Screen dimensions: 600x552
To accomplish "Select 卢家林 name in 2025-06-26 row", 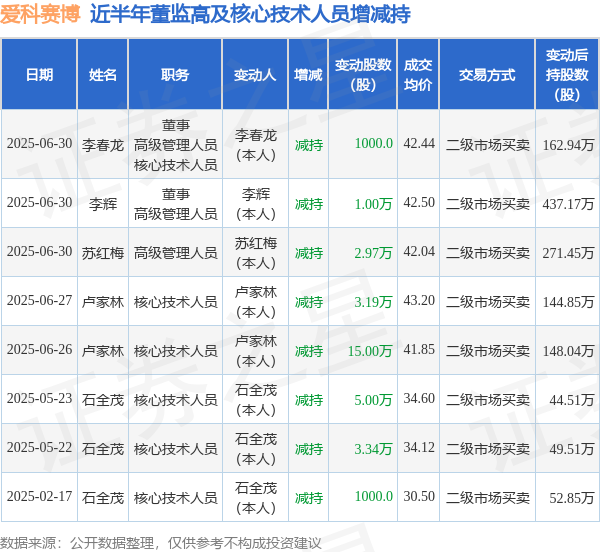I will pos(103,351).
